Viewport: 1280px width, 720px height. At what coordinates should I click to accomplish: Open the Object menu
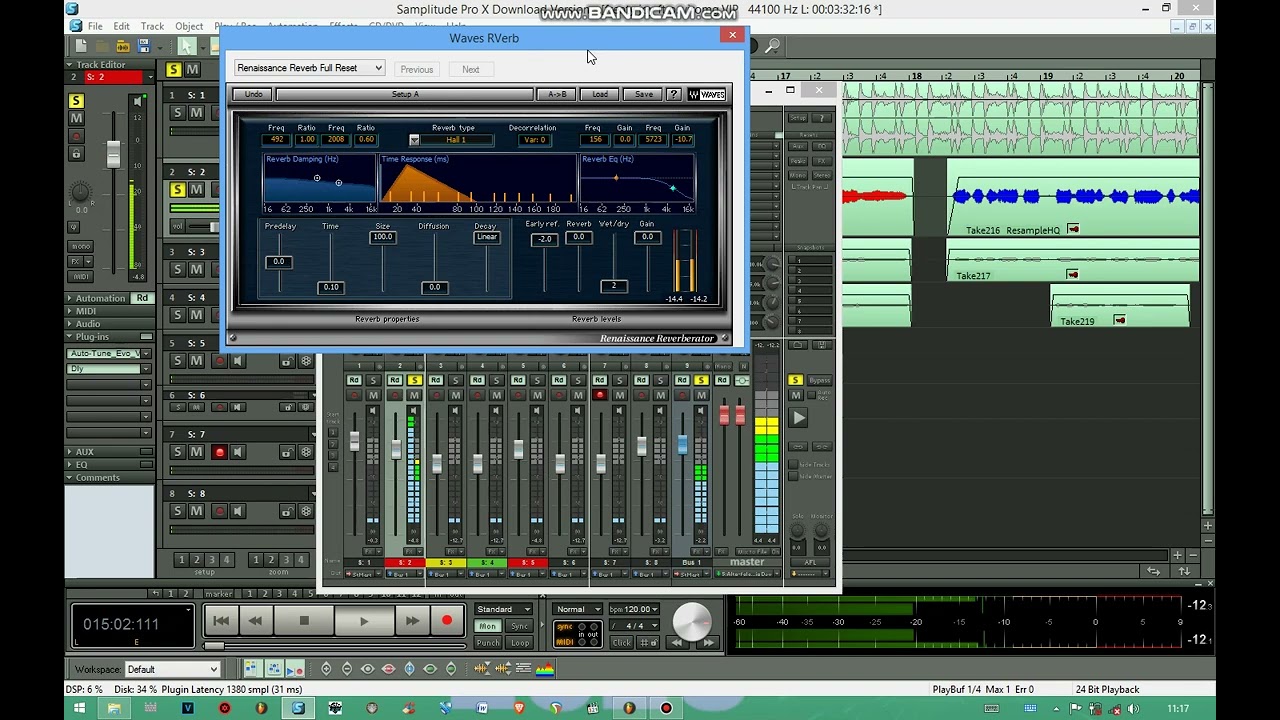click(x=189, y=26)
